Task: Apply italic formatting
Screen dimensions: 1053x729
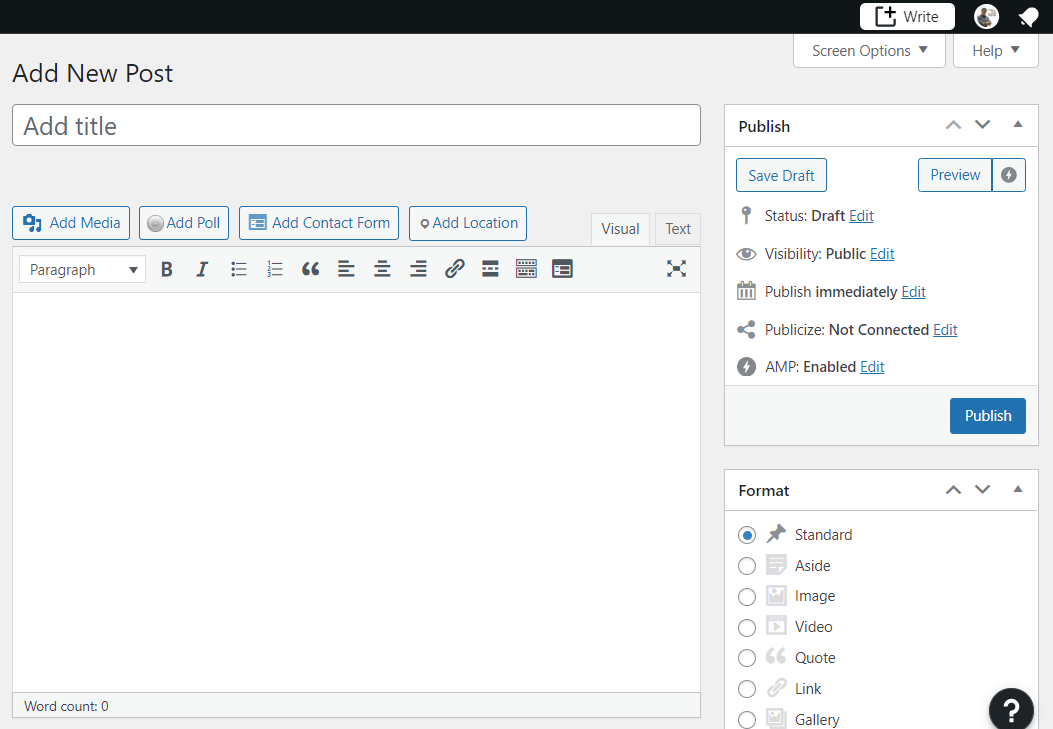Action: (202, 268)
